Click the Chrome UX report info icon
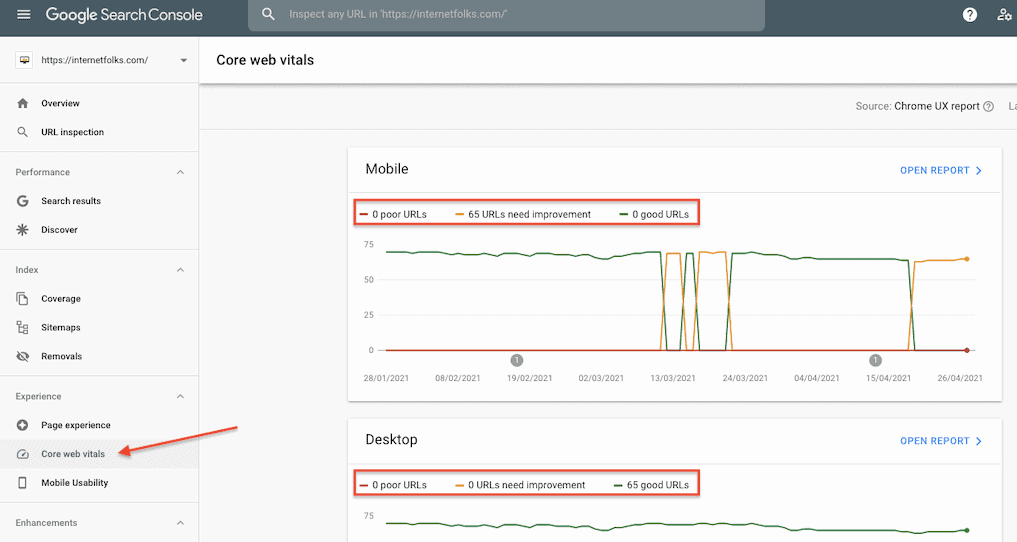Image resolution: width=1017 pixels, height=542 pixels. 988,107
